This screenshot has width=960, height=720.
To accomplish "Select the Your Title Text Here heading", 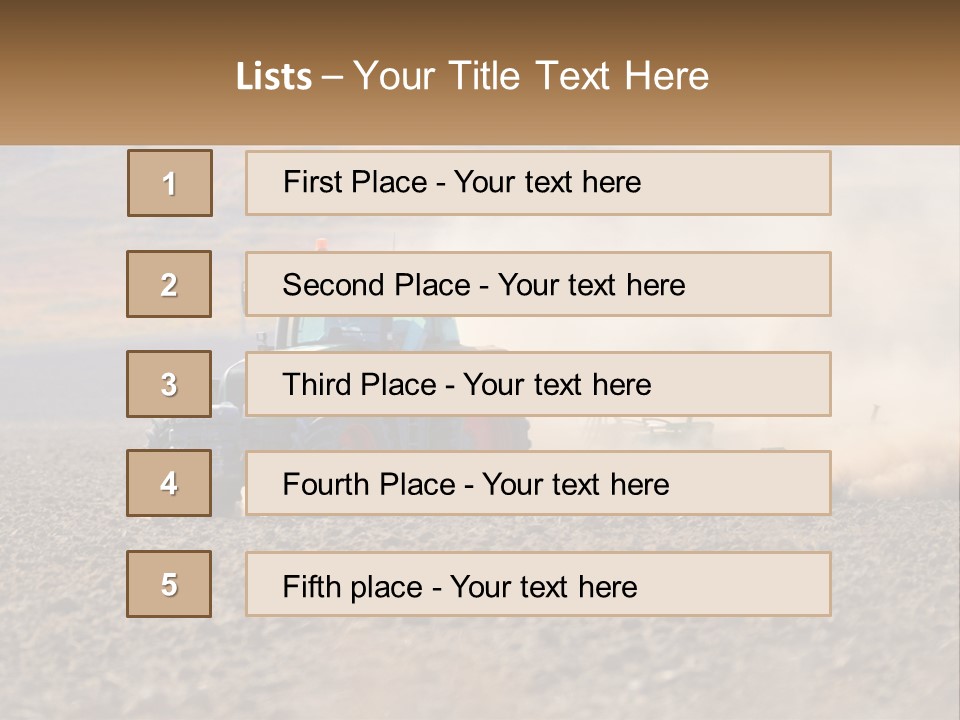I will (530, 76).
